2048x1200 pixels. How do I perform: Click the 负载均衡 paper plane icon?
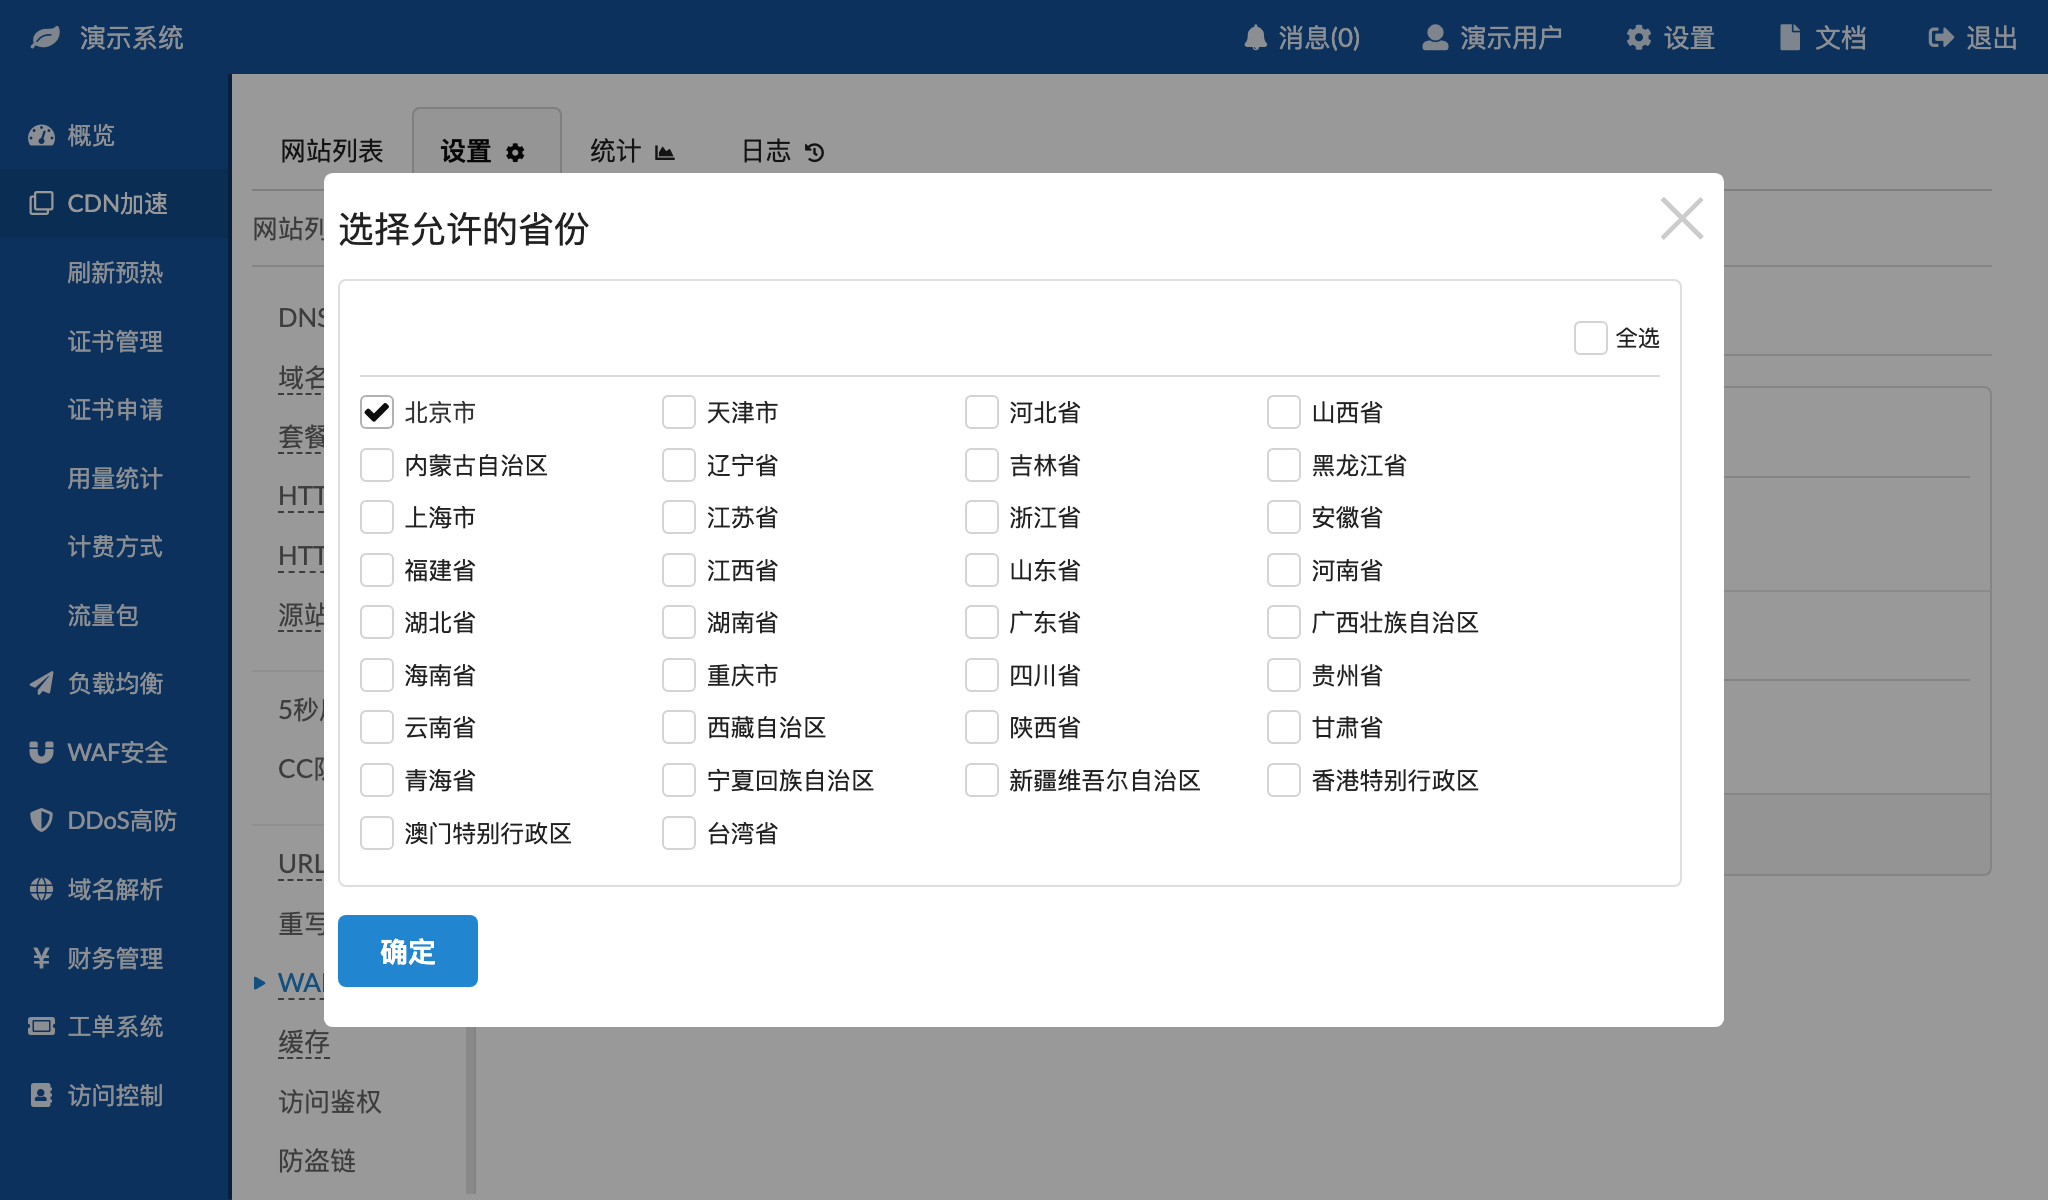(x=41, y=683)
